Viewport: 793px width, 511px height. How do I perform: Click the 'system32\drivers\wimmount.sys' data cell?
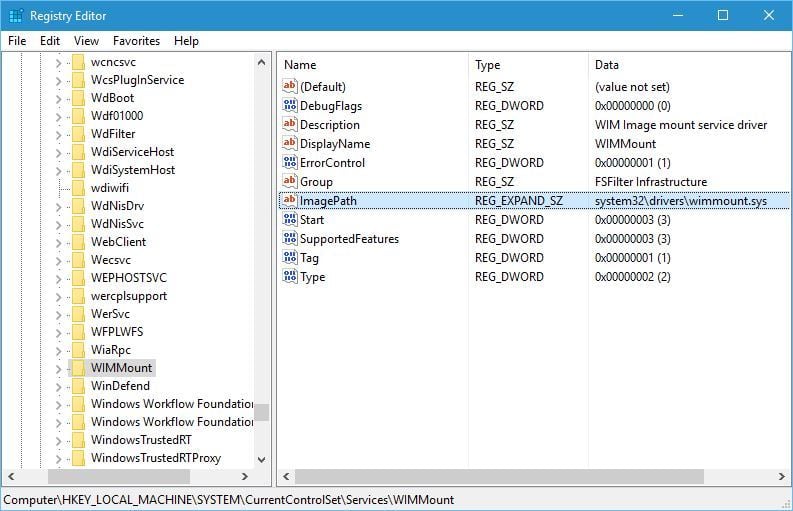[681, 201]
